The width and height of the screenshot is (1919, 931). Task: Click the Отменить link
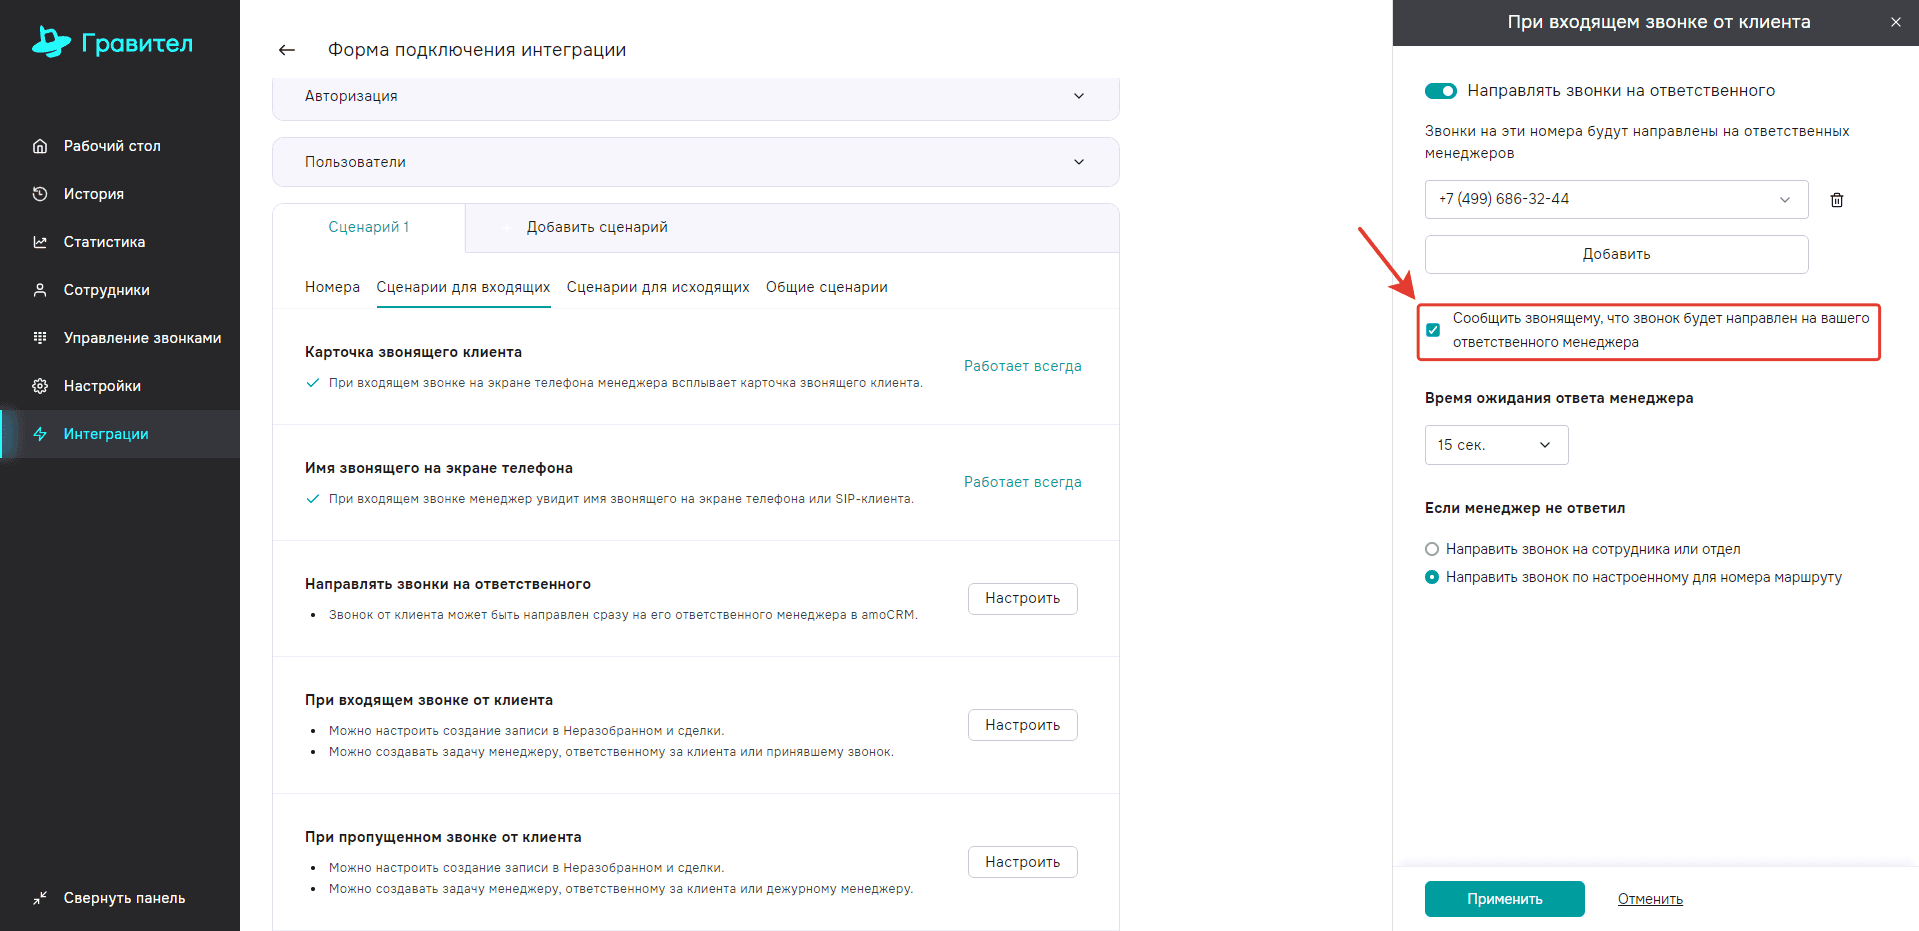pyautogui.click(x=1650, y=899)
